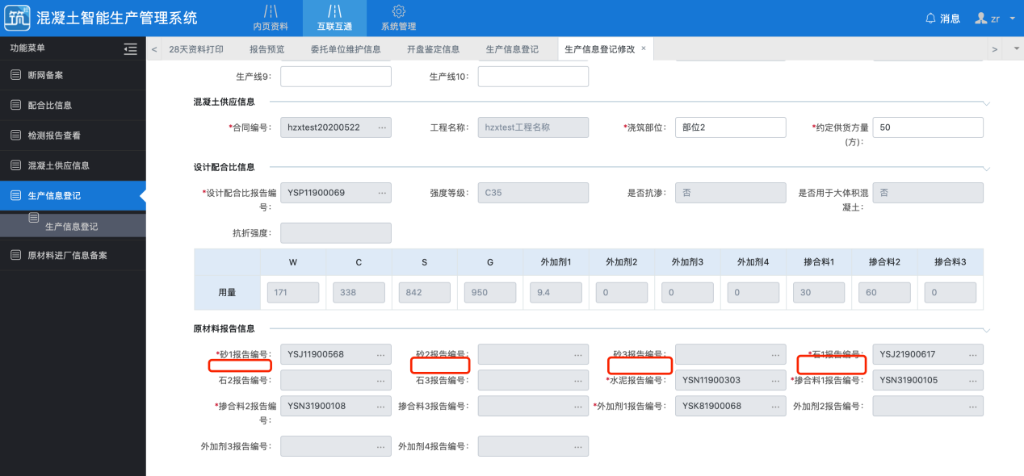Open the 互联互通 top navigation module
The image size is (1024, 476).
(334, 18)
